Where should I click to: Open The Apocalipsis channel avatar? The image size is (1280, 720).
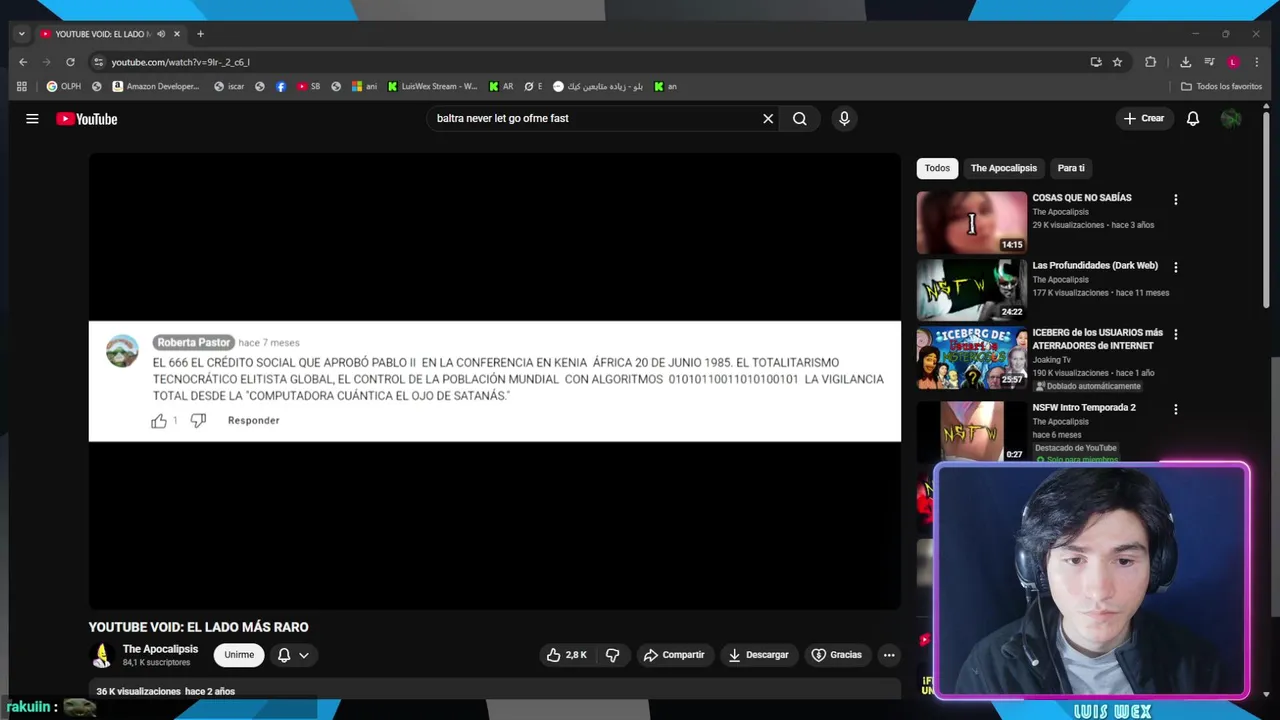(x=101, y=655)
